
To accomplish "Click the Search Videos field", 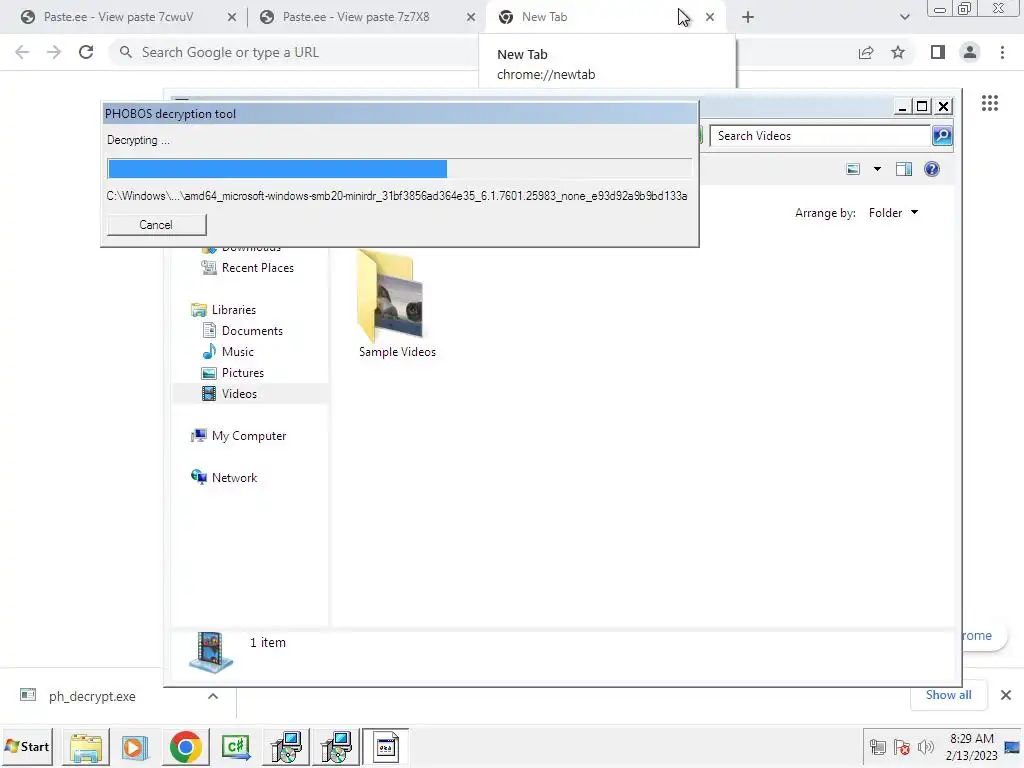I will pyautogui.click(x=820, y=136).
